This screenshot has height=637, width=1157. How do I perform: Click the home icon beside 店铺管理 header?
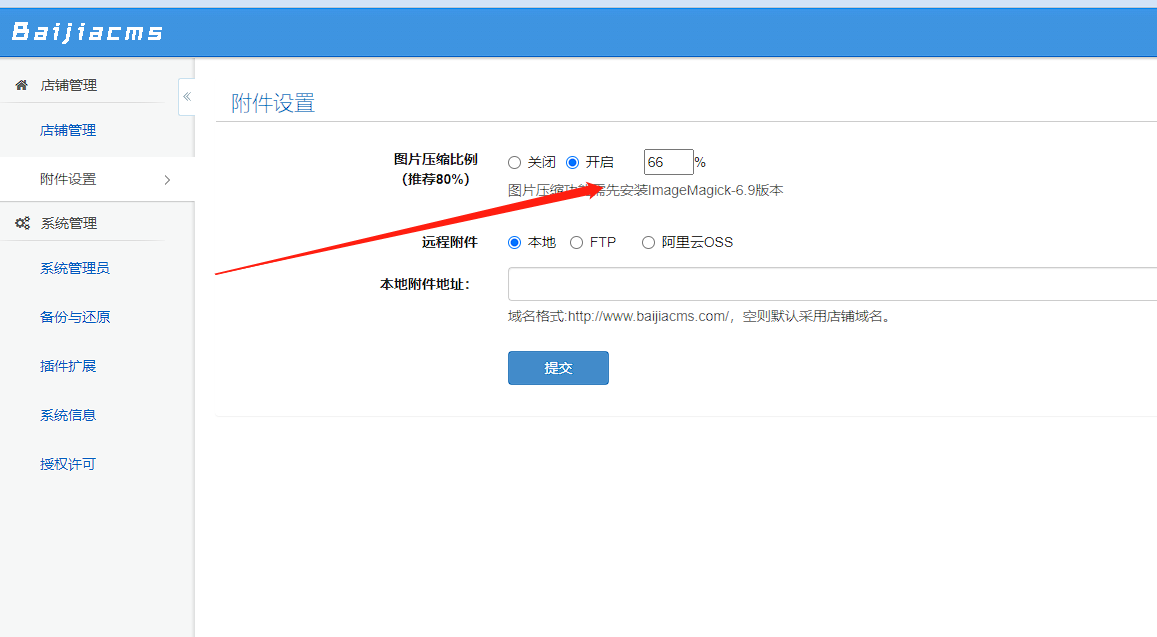point(21,84)
